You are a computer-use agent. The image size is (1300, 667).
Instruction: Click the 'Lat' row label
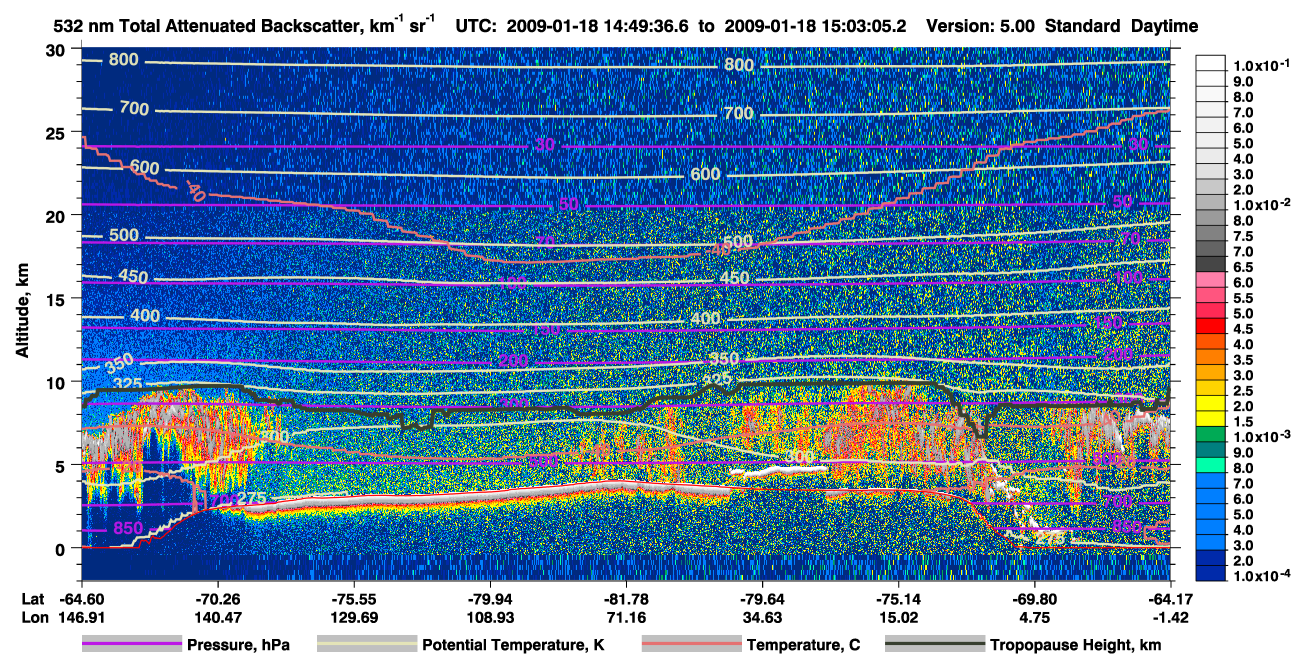click(33, 599)
